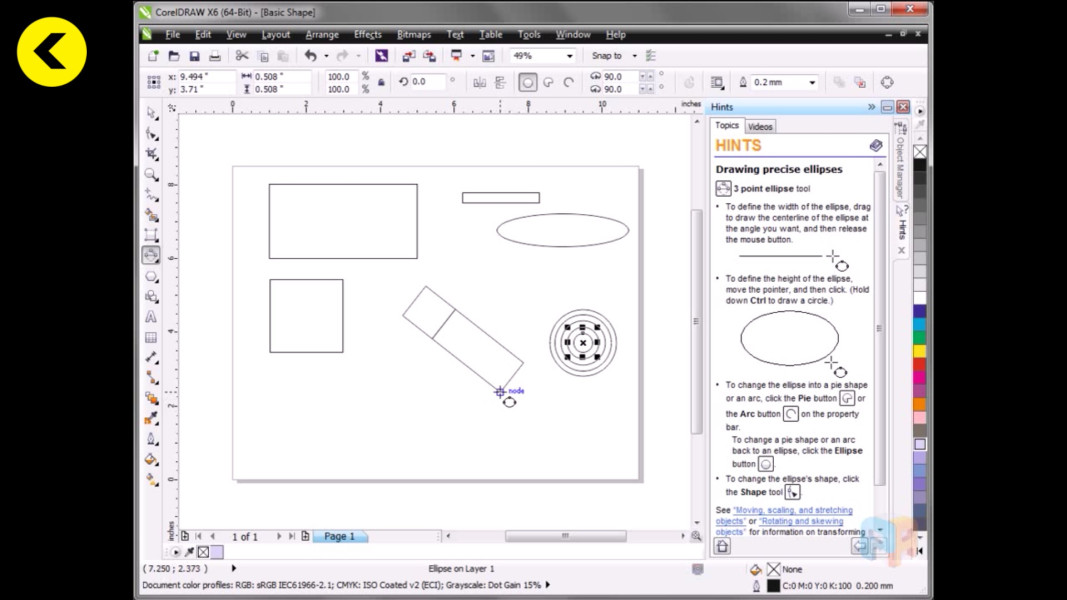Undo the last action
Image resolution: width=1067 pixels, height=600 pixels.
tap(310, 56)
